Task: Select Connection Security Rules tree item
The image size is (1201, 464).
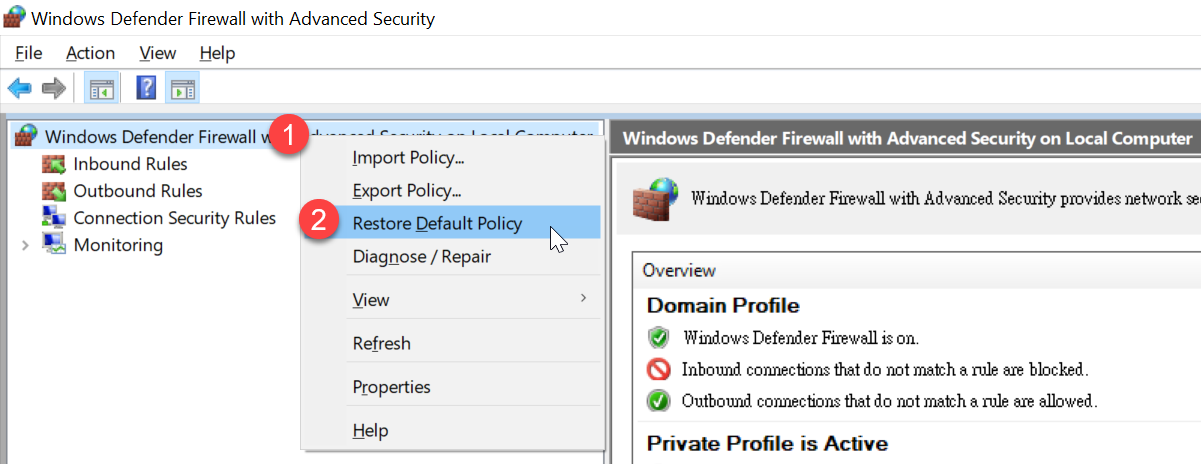Action: tap(175, 218)
